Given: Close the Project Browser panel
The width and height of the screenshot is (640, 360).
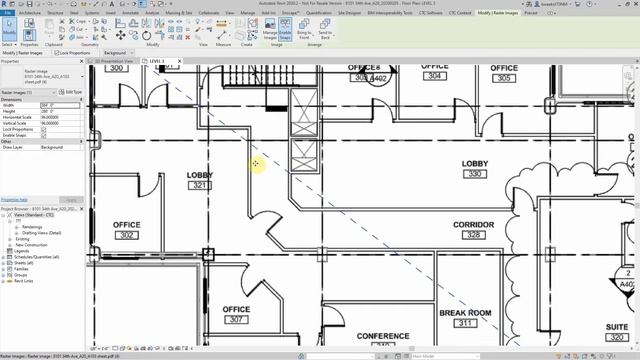Looking at the screenshot, I should [81, 209].
